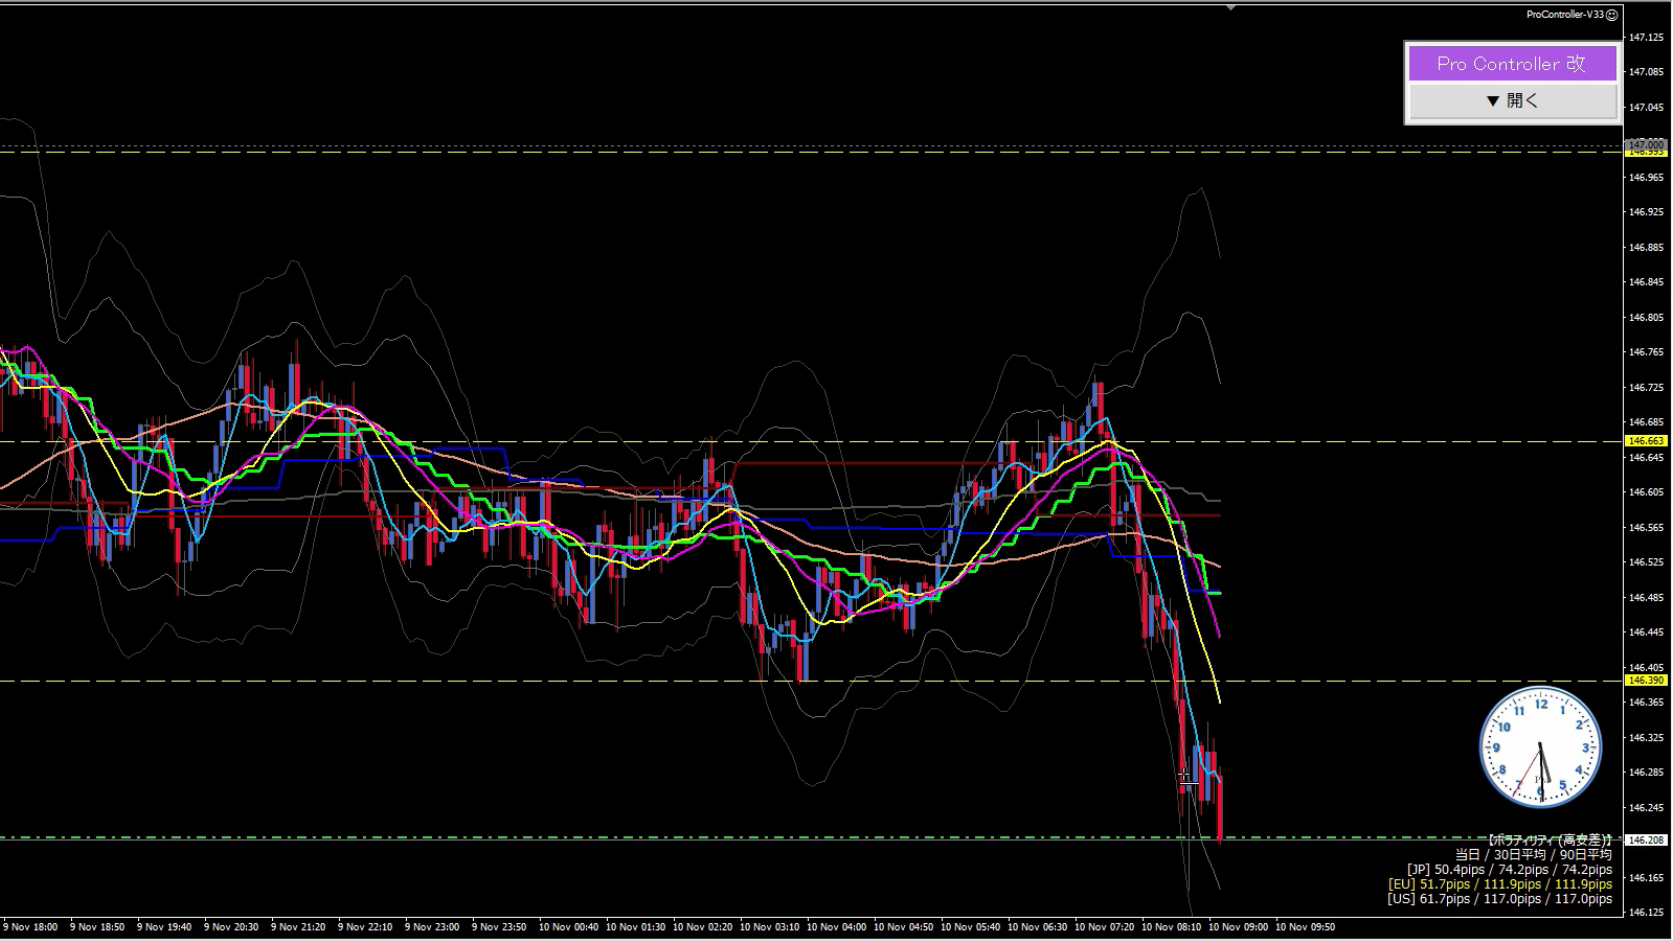Click the 当日 / 30日平均 / 90日平均 header text
Viewport: 1673px width, 941px height.
(x=1533, y=854)
